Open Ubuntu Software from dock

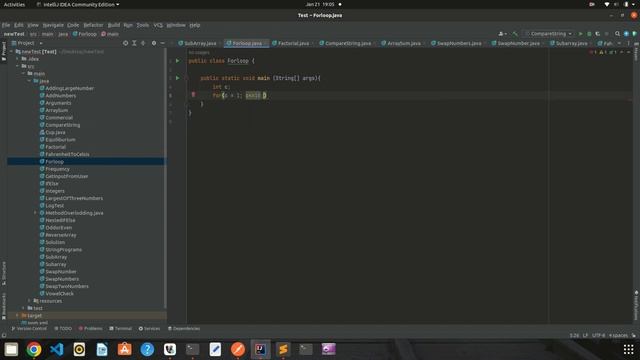click(x=124, y=349)
